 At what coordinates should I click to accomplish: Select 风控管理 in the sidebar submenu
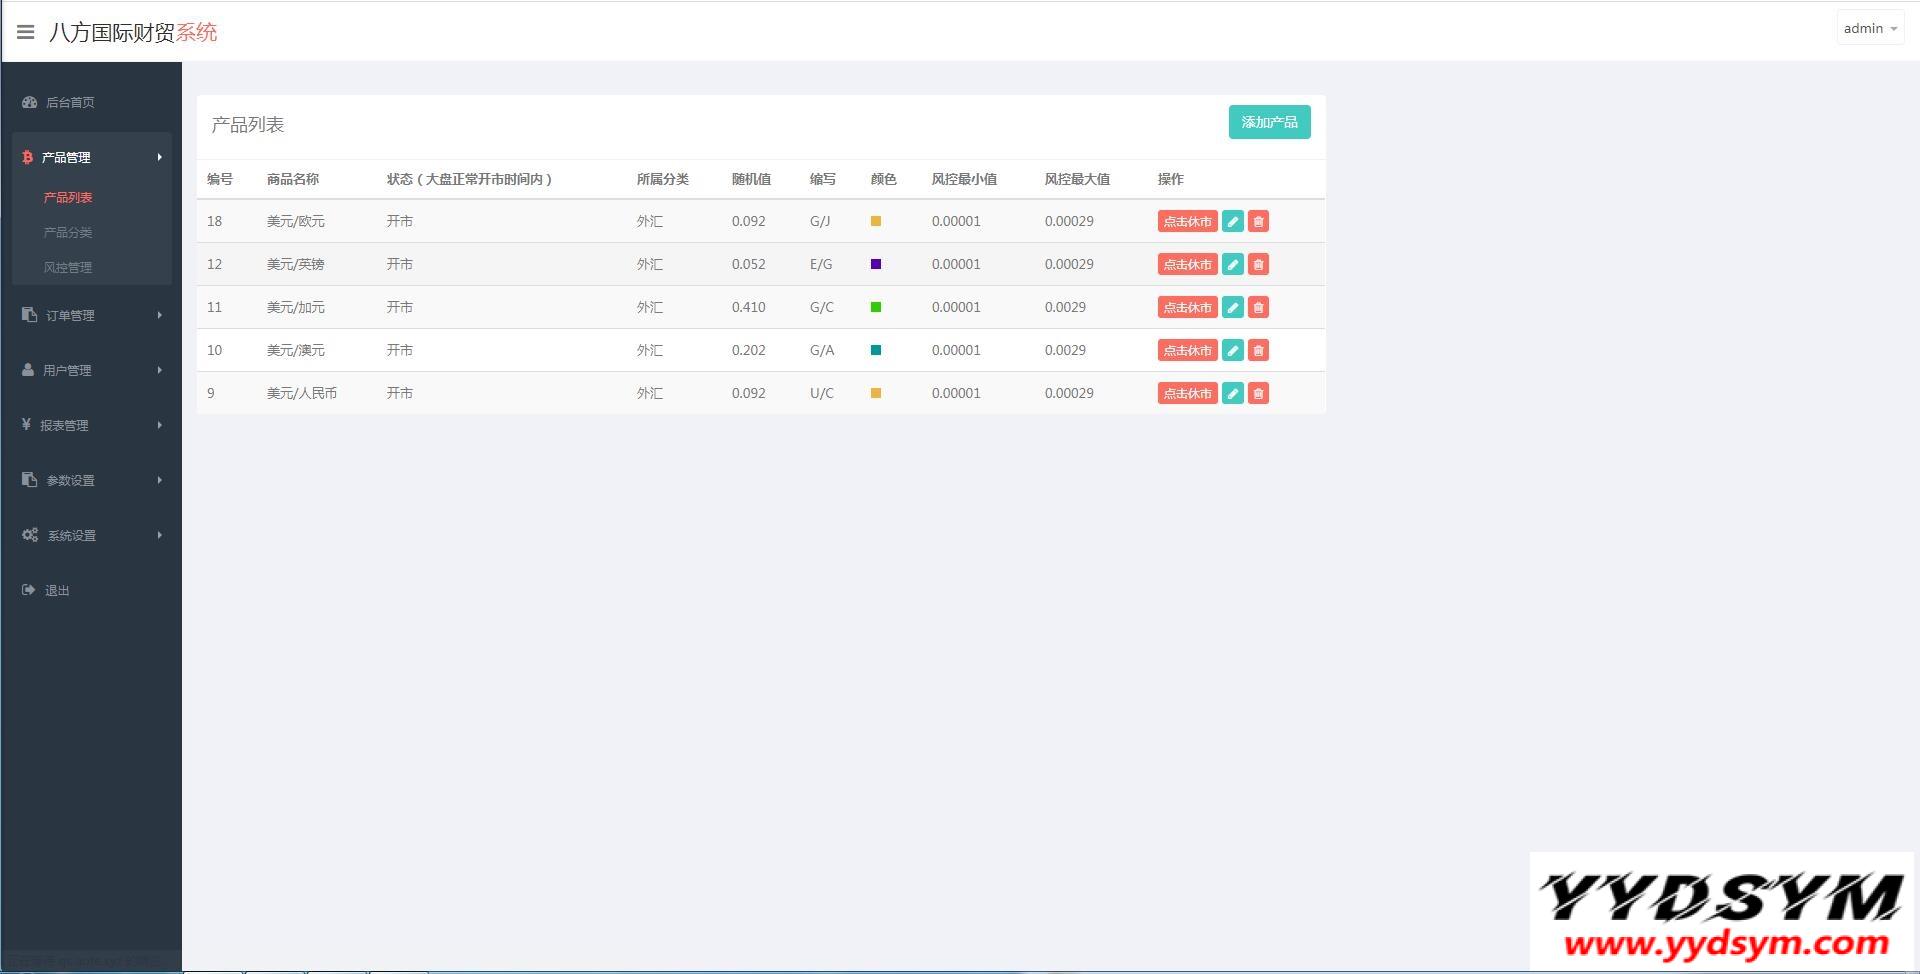68,267
